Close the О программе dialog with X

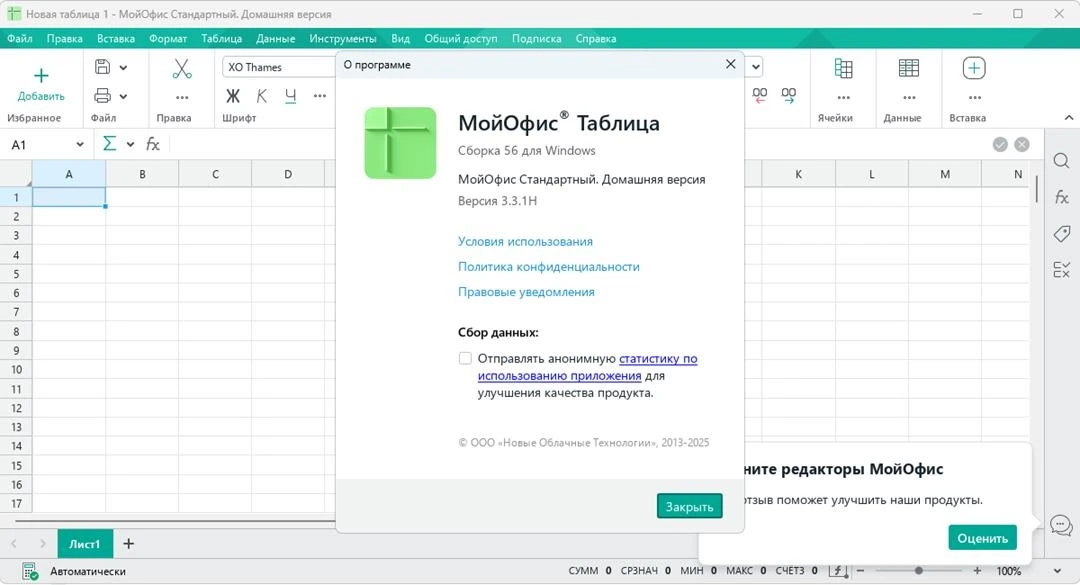(x=731, y=64)
